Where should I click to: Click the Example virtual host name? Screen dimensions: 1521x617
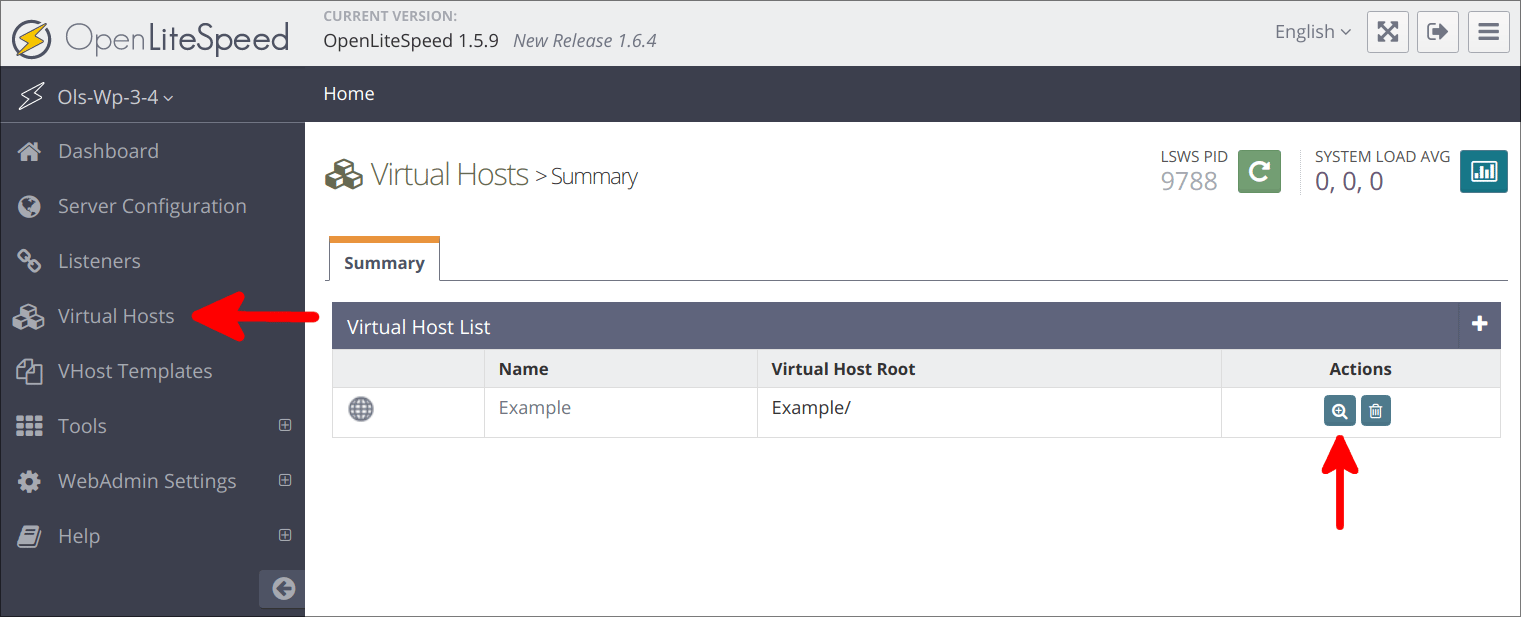click(535, 408)
